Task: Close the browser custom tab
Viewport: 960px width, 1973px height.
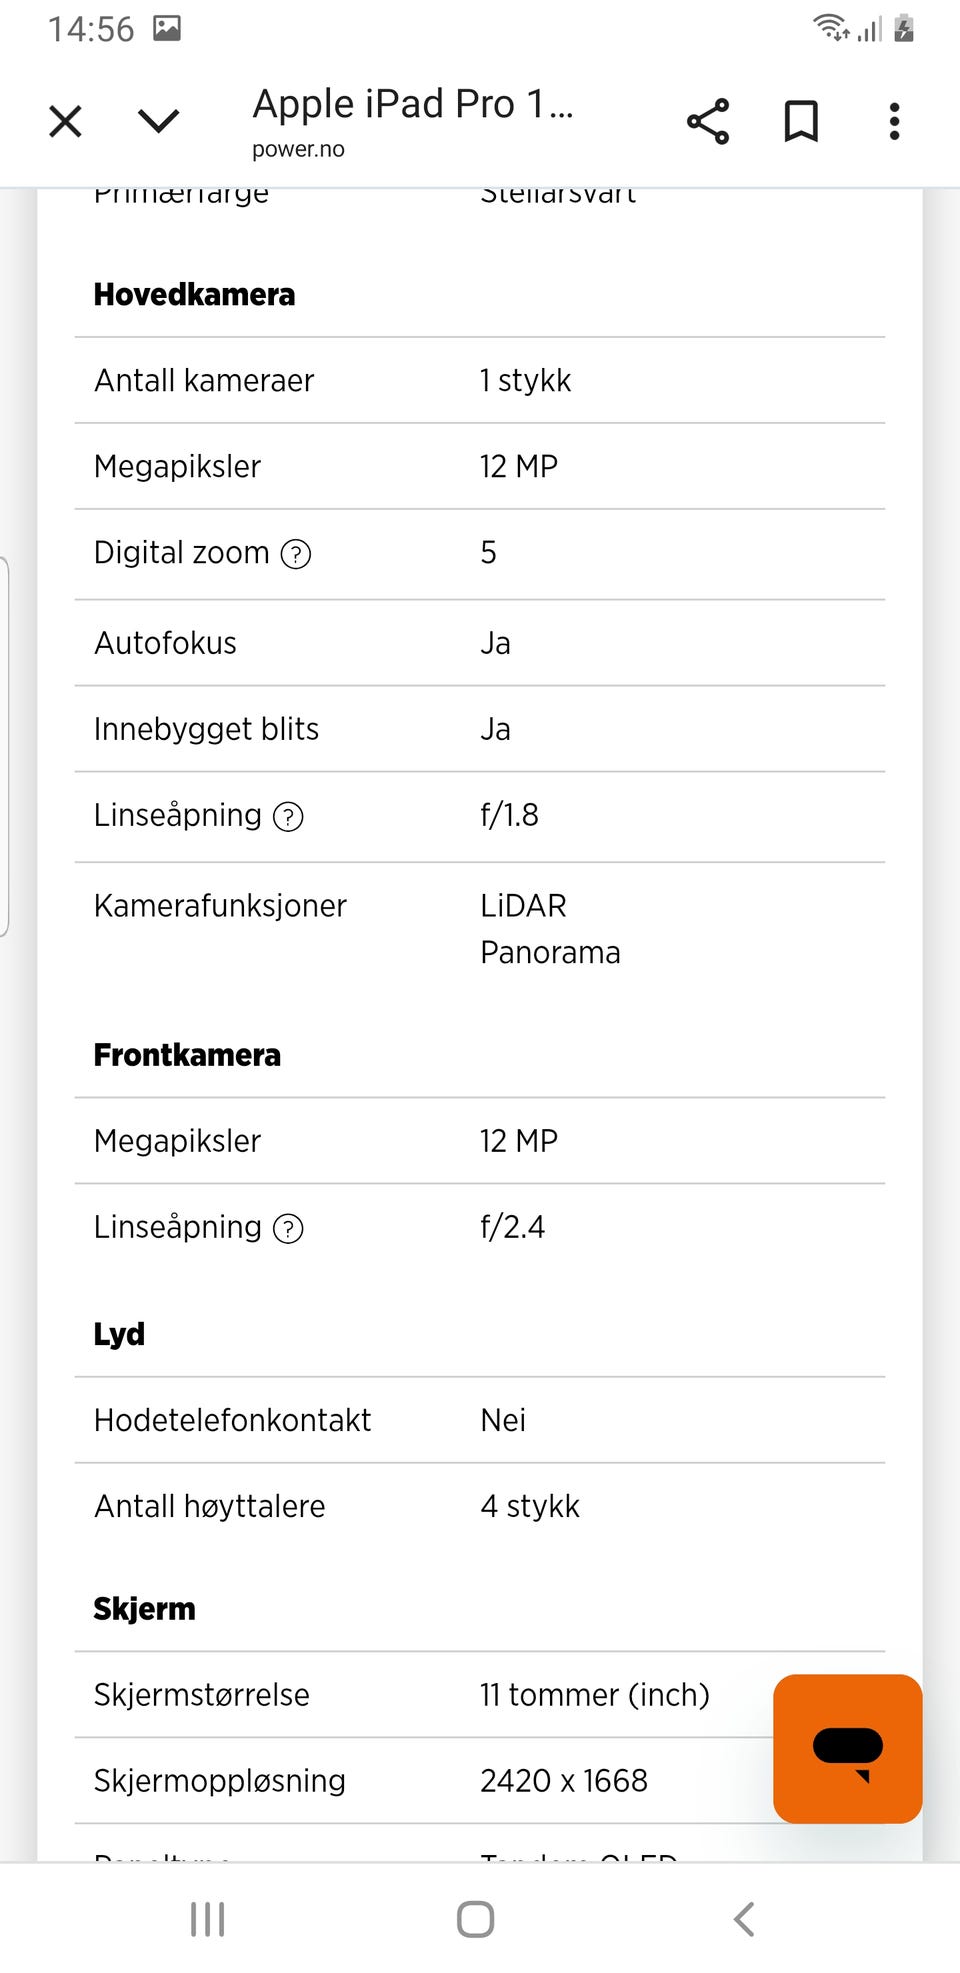Action: [x=66, y=122]
